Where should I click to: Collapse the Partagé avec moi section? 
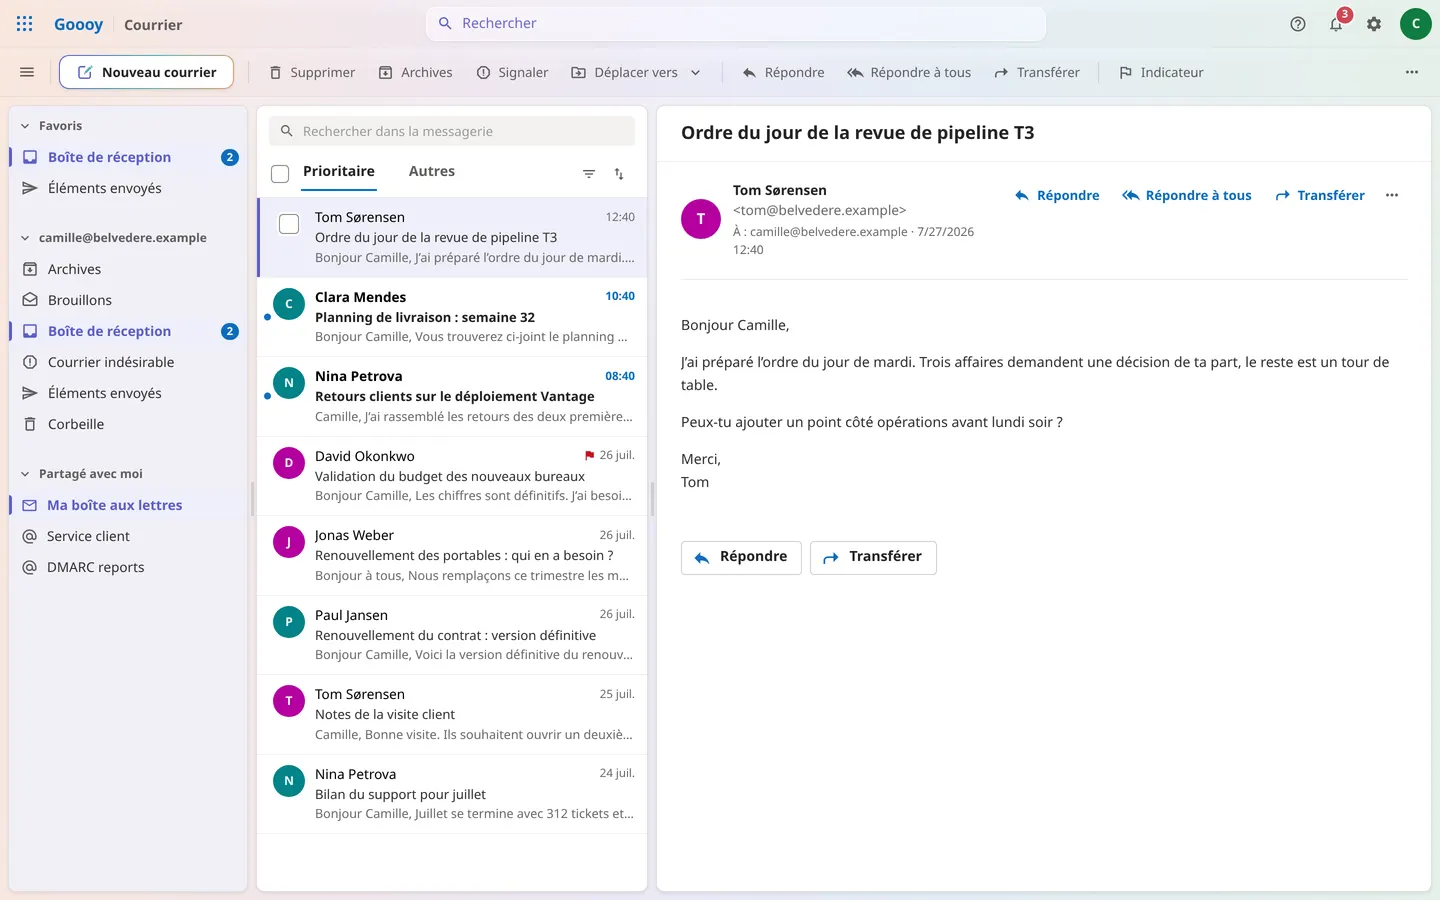pos(25,474)
